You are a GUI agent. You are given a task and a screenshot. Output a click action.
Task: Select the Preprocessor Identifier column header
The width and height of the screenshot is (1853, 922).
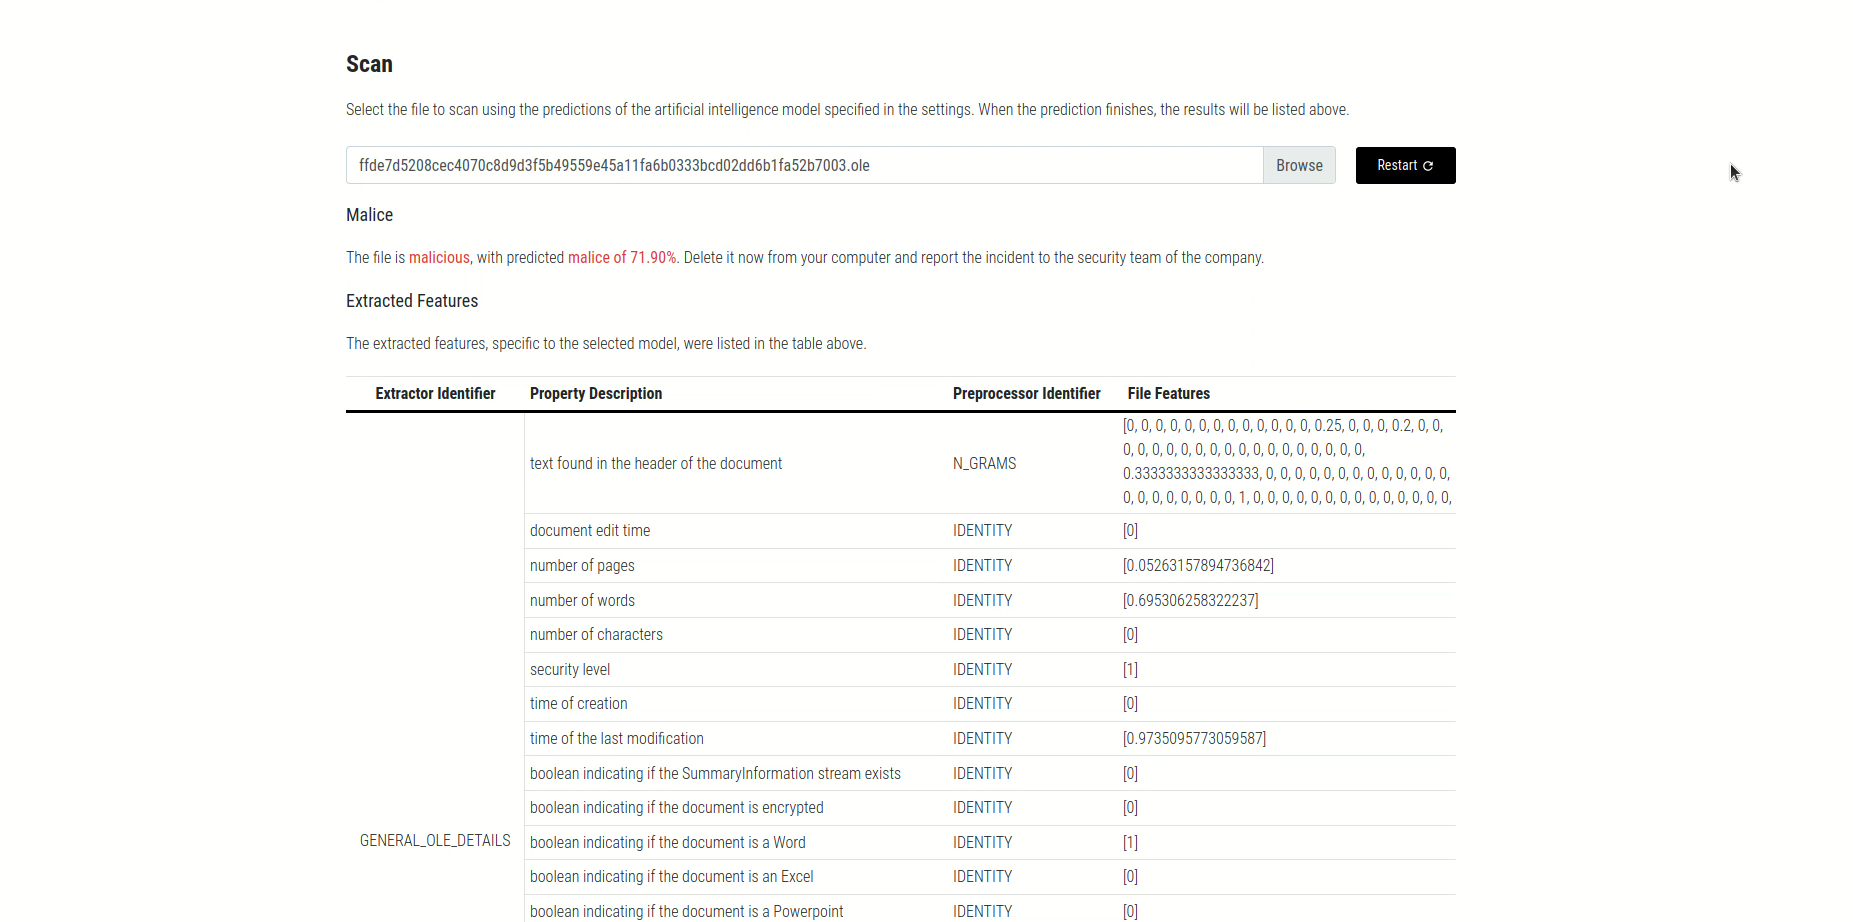pyautogui.click(x=1026, y=394)
